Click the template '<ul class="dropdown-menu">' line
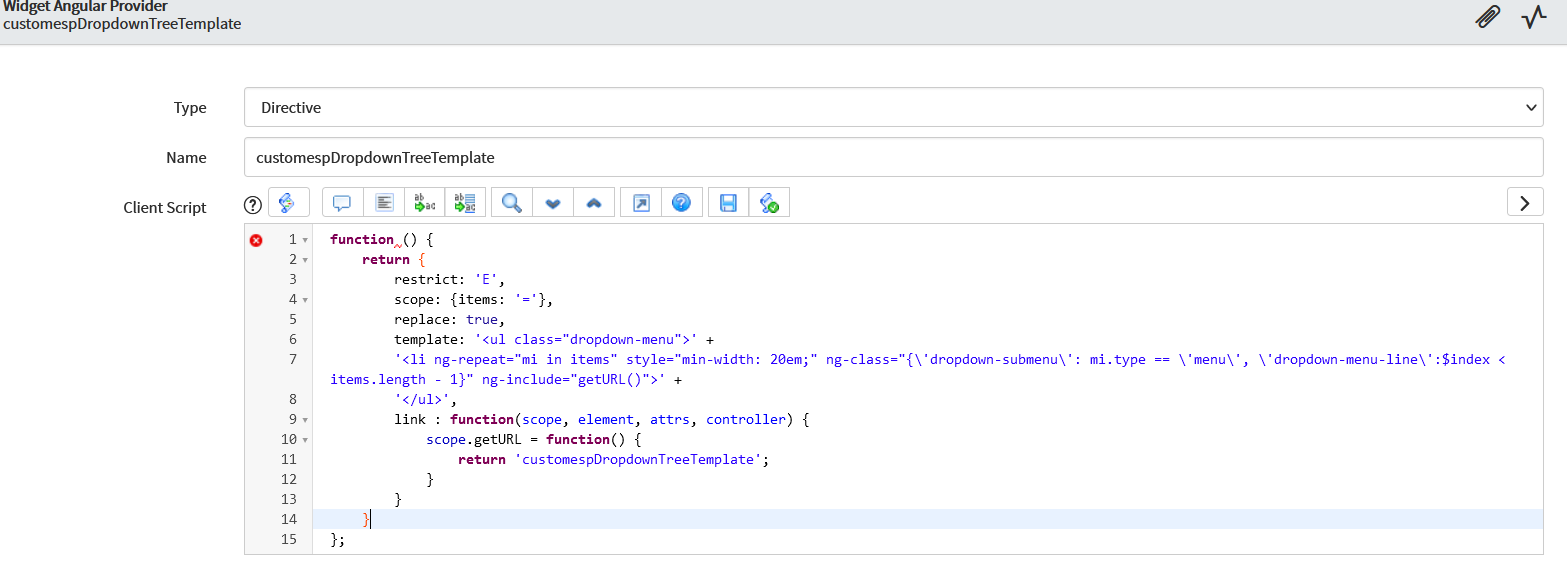This screenshot has width=1567, height=562. coord(554,339)
